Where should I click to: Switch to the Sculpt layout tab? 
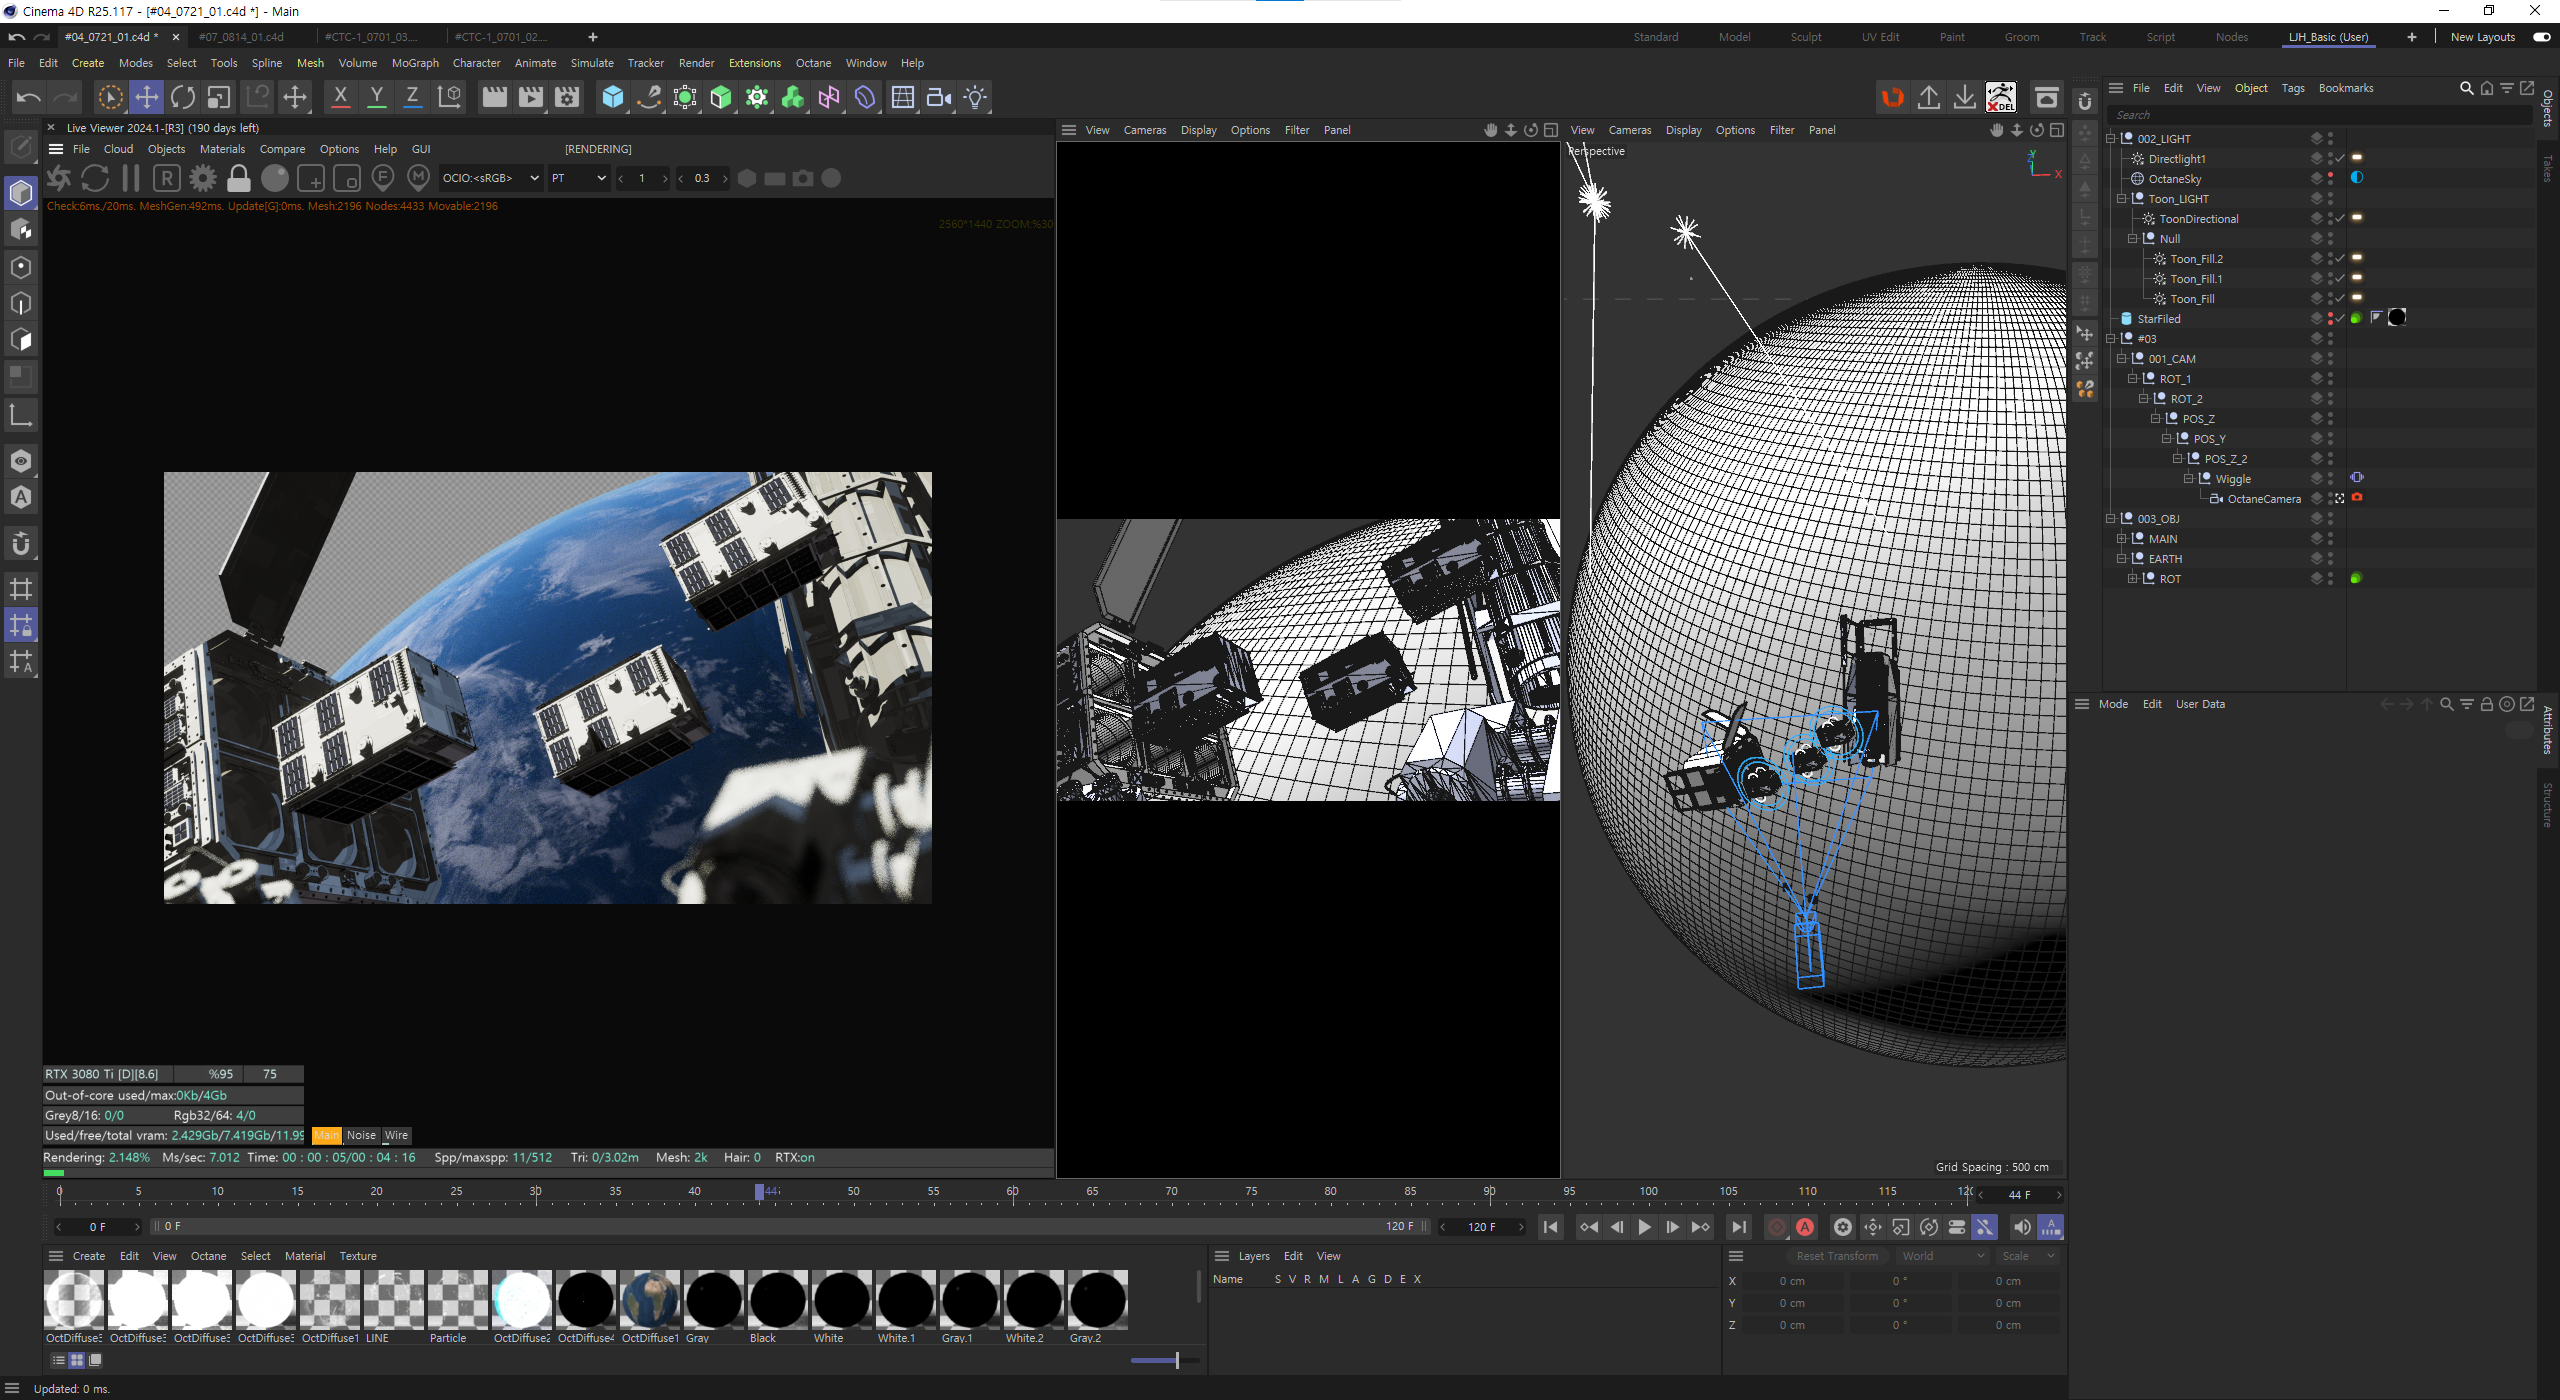point(1805,37)
